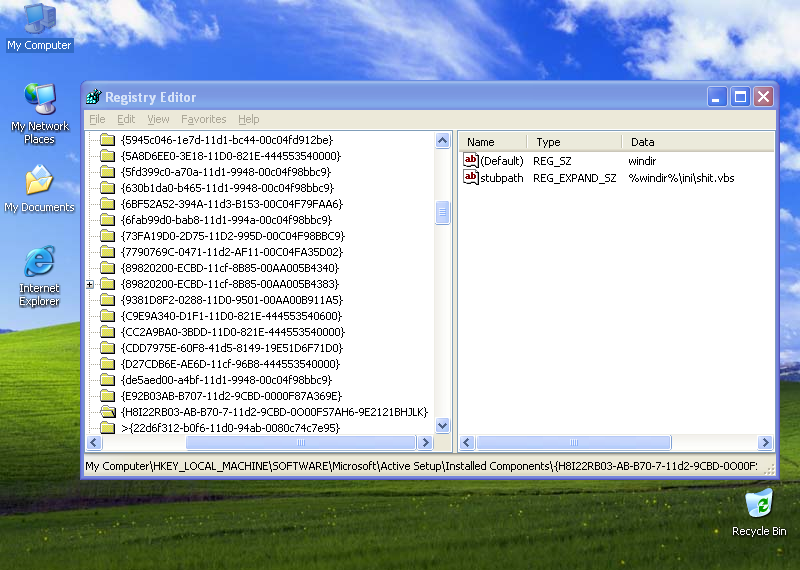
Task: Select the stubpath value string icon
Action: tap(471, 178)
